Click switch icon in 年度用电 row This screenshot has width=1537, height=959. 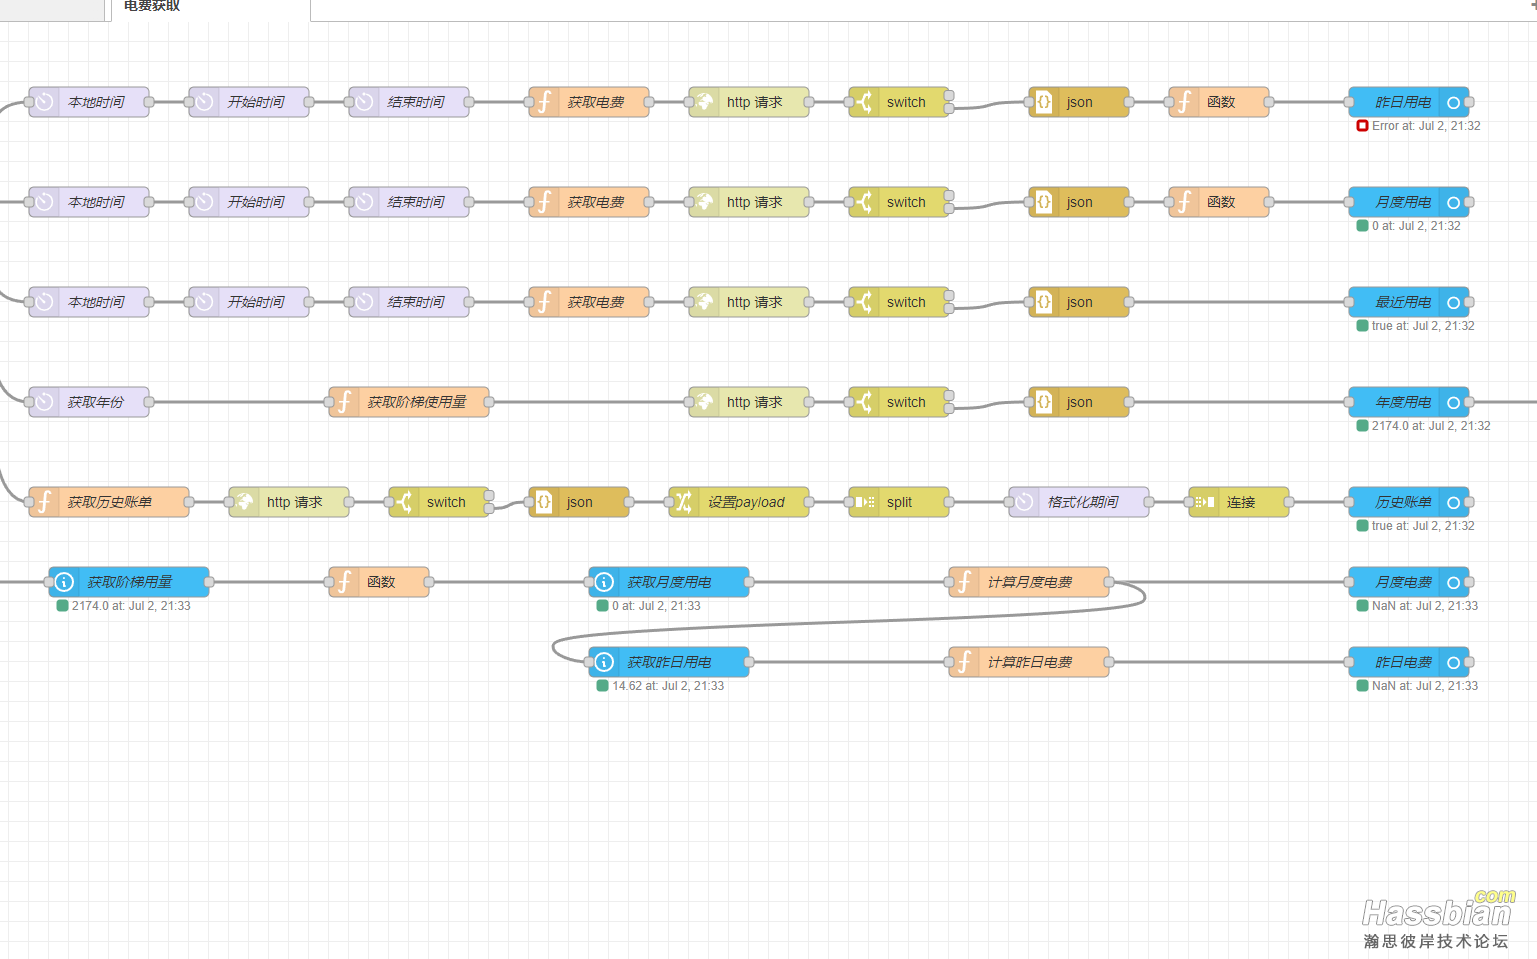point(865,402)
